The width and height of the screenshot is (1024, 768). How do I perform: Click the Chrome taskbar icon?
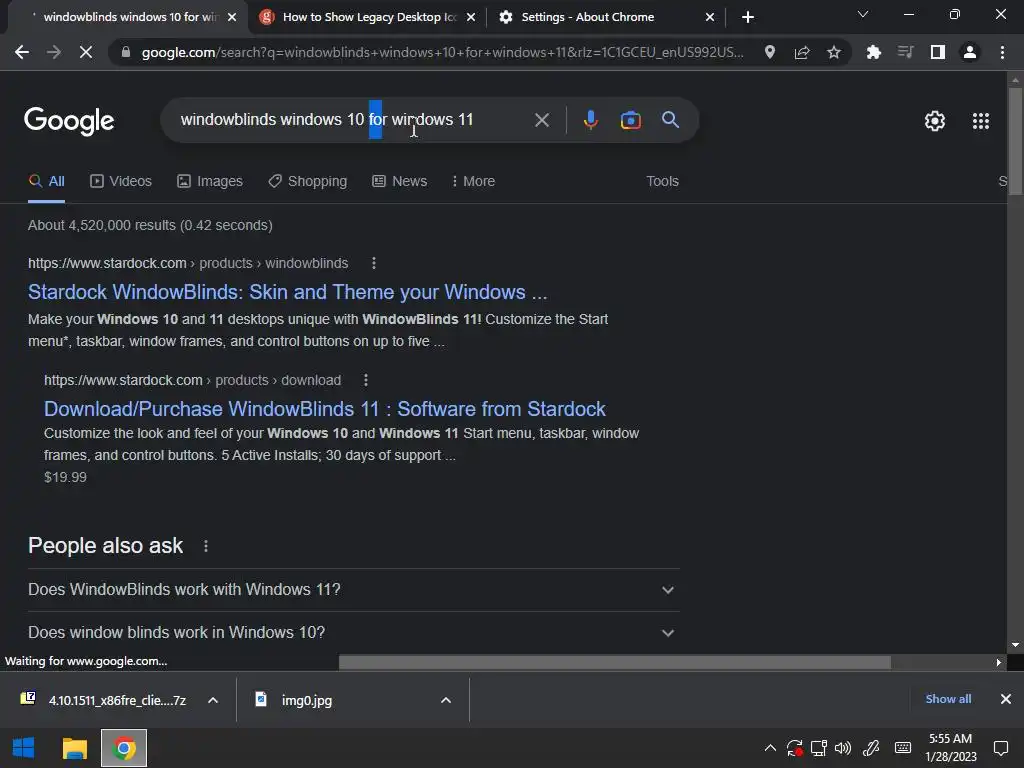pyautogui.click(x=124, y=748)
